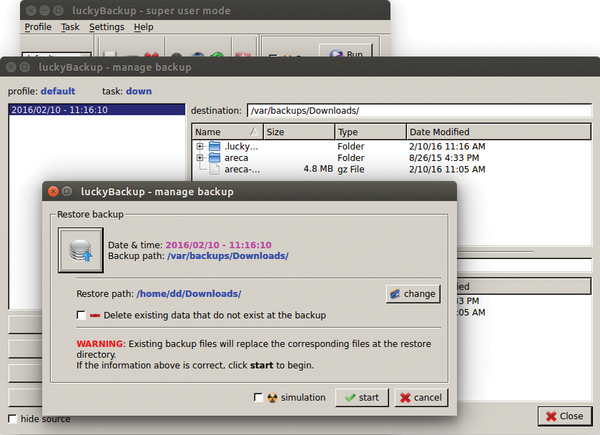
Task: Open the Settings menu
Action: click(107, 27)
